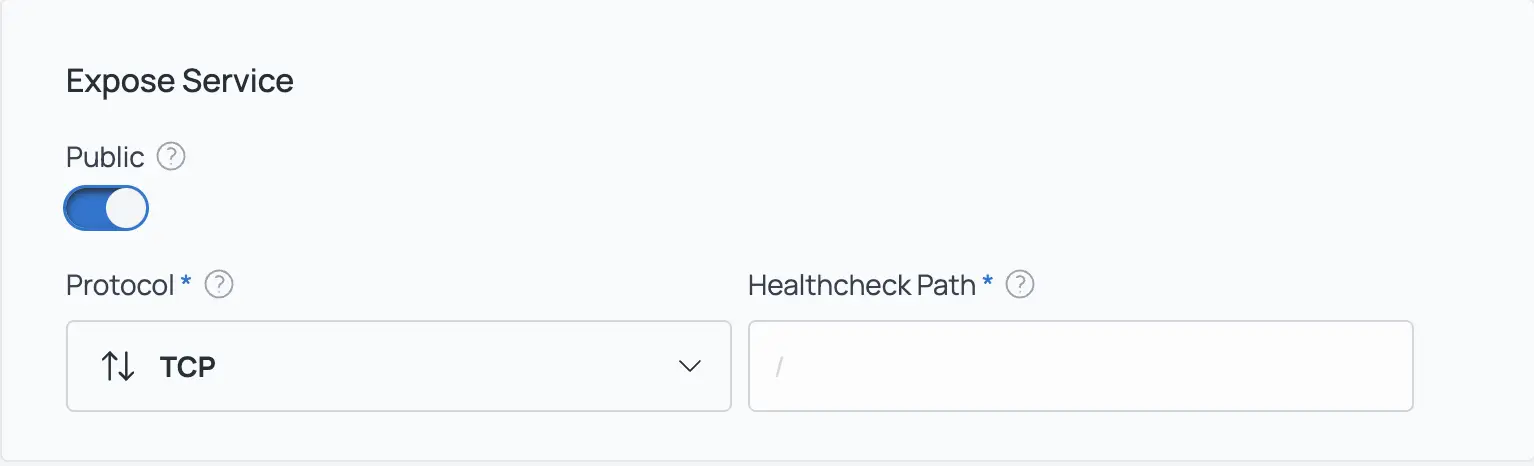The image size is (1534, 466).
Task: Click the slash placeholder in the Healthcheck field
Action: coord(779,367)
